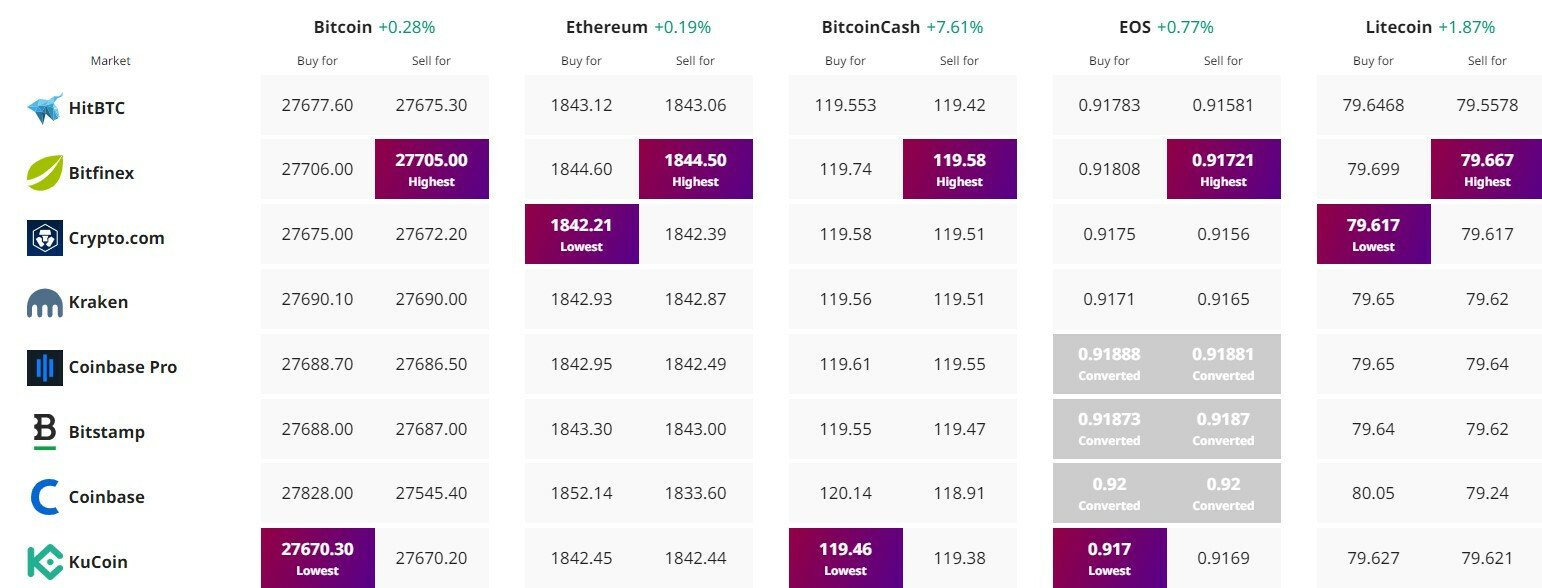Click the HitBTC exchange logo icon

click(x=45, y=107)
